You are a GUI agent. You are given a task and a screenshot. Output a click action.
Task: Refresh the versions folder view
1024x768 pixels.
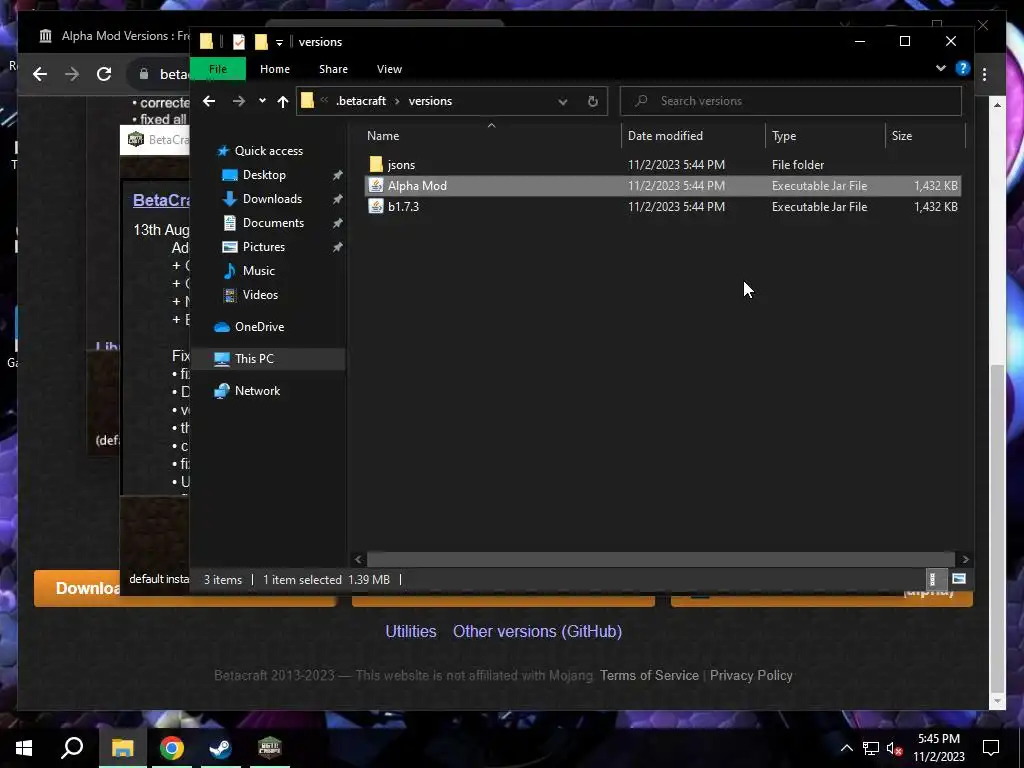[592, 101]
